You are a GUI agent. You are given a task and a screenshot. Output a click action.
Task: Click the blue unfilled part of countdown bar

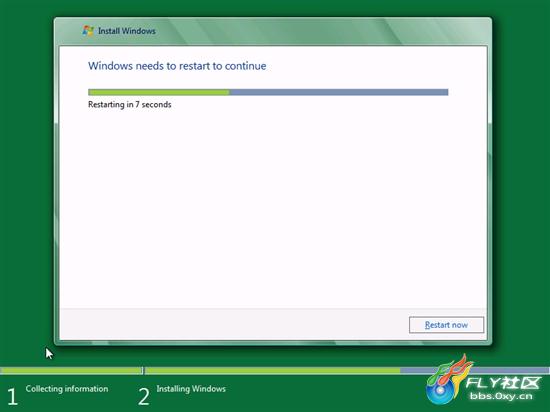[x=339, y=92]
